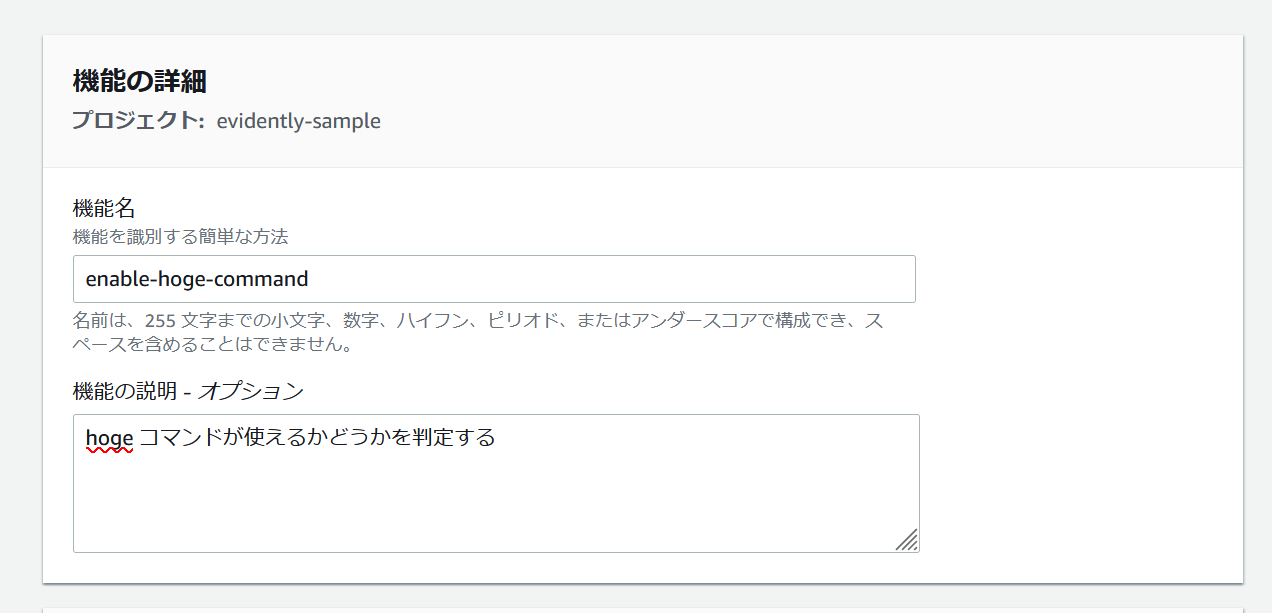Click the bold 255 in the name rules
Screen dimensions: 1272x613
160,321
